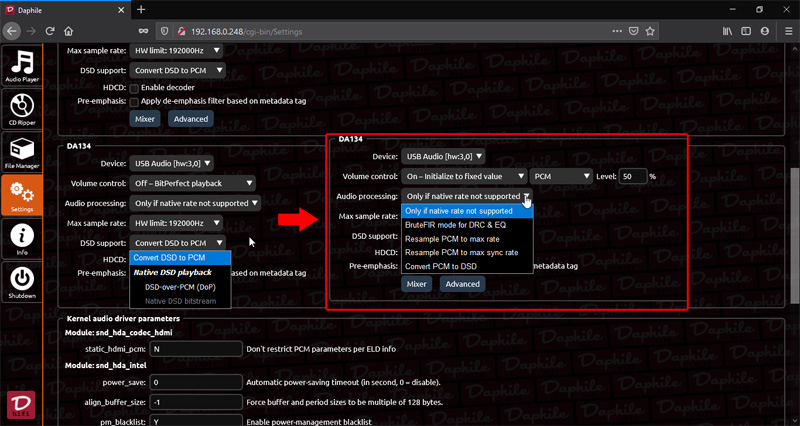Image resolution: width=800 pixels, height=426 pixels.
Task: Choose Resample PCM to max rate
Action: click(x=467, y=239)
